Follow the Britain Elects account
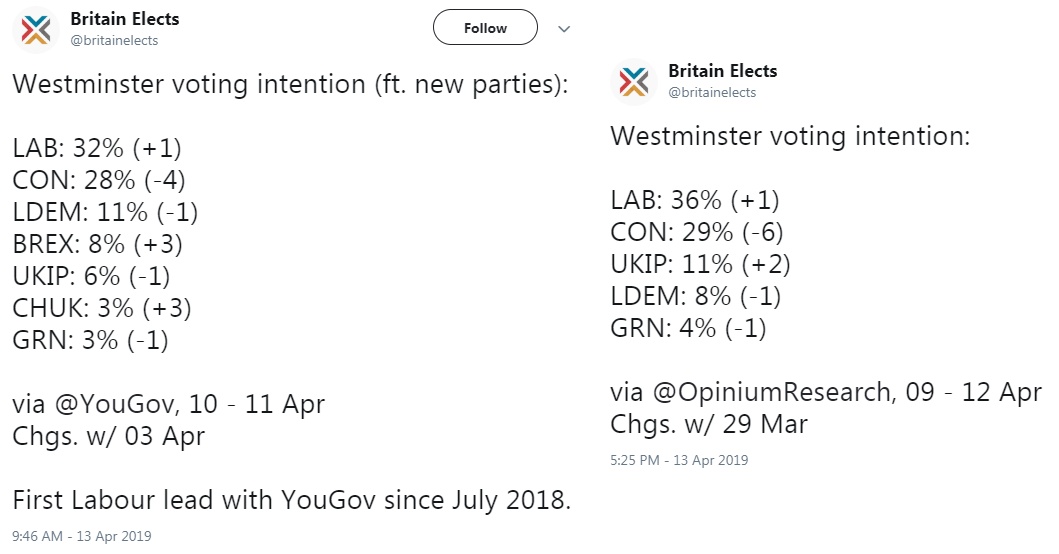The image size is (1059, 554). [485, 28]
